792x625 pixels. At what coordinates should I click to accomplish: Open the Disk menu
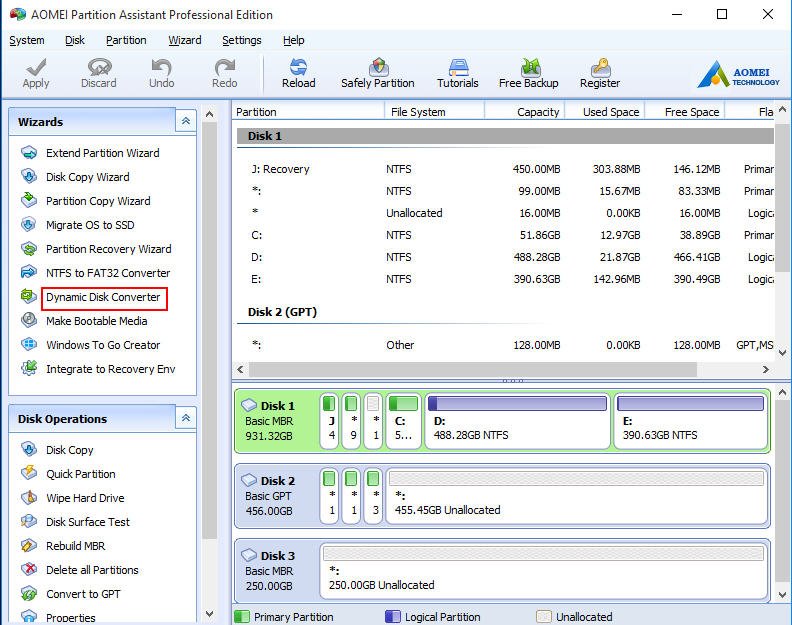[x=75, y=40]
